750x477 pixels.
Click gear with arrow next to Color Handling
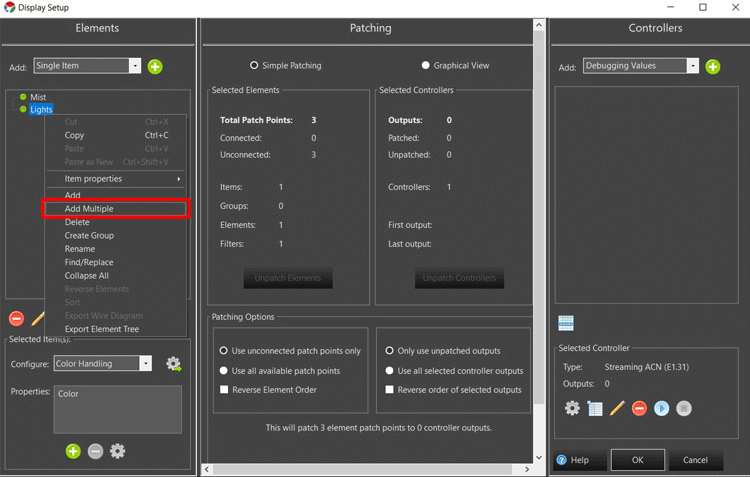(173, 364)
